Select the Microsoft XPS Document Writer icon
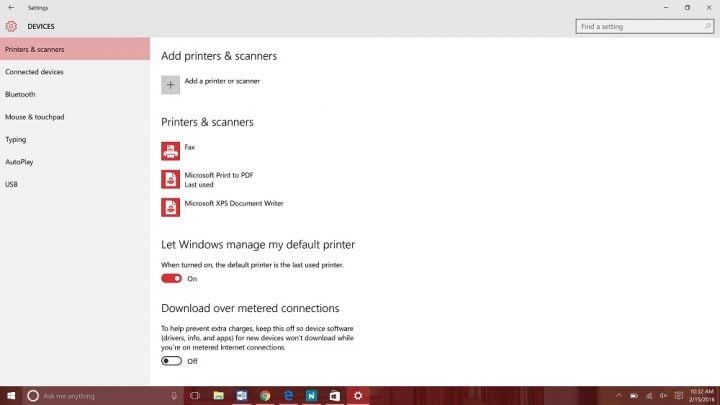The height and width of the screenshot is (405, 720). pyautogui.click(x=170, y=207)
